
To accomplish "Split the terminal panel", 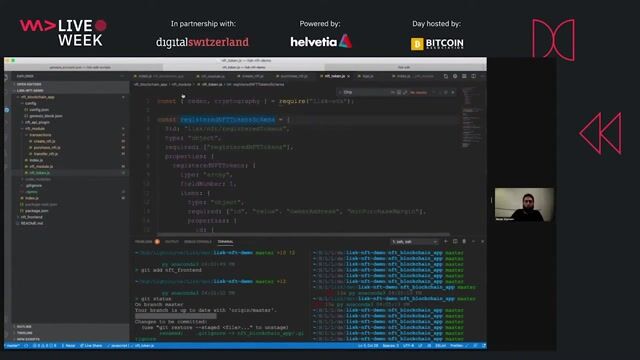I will point(455,242).
